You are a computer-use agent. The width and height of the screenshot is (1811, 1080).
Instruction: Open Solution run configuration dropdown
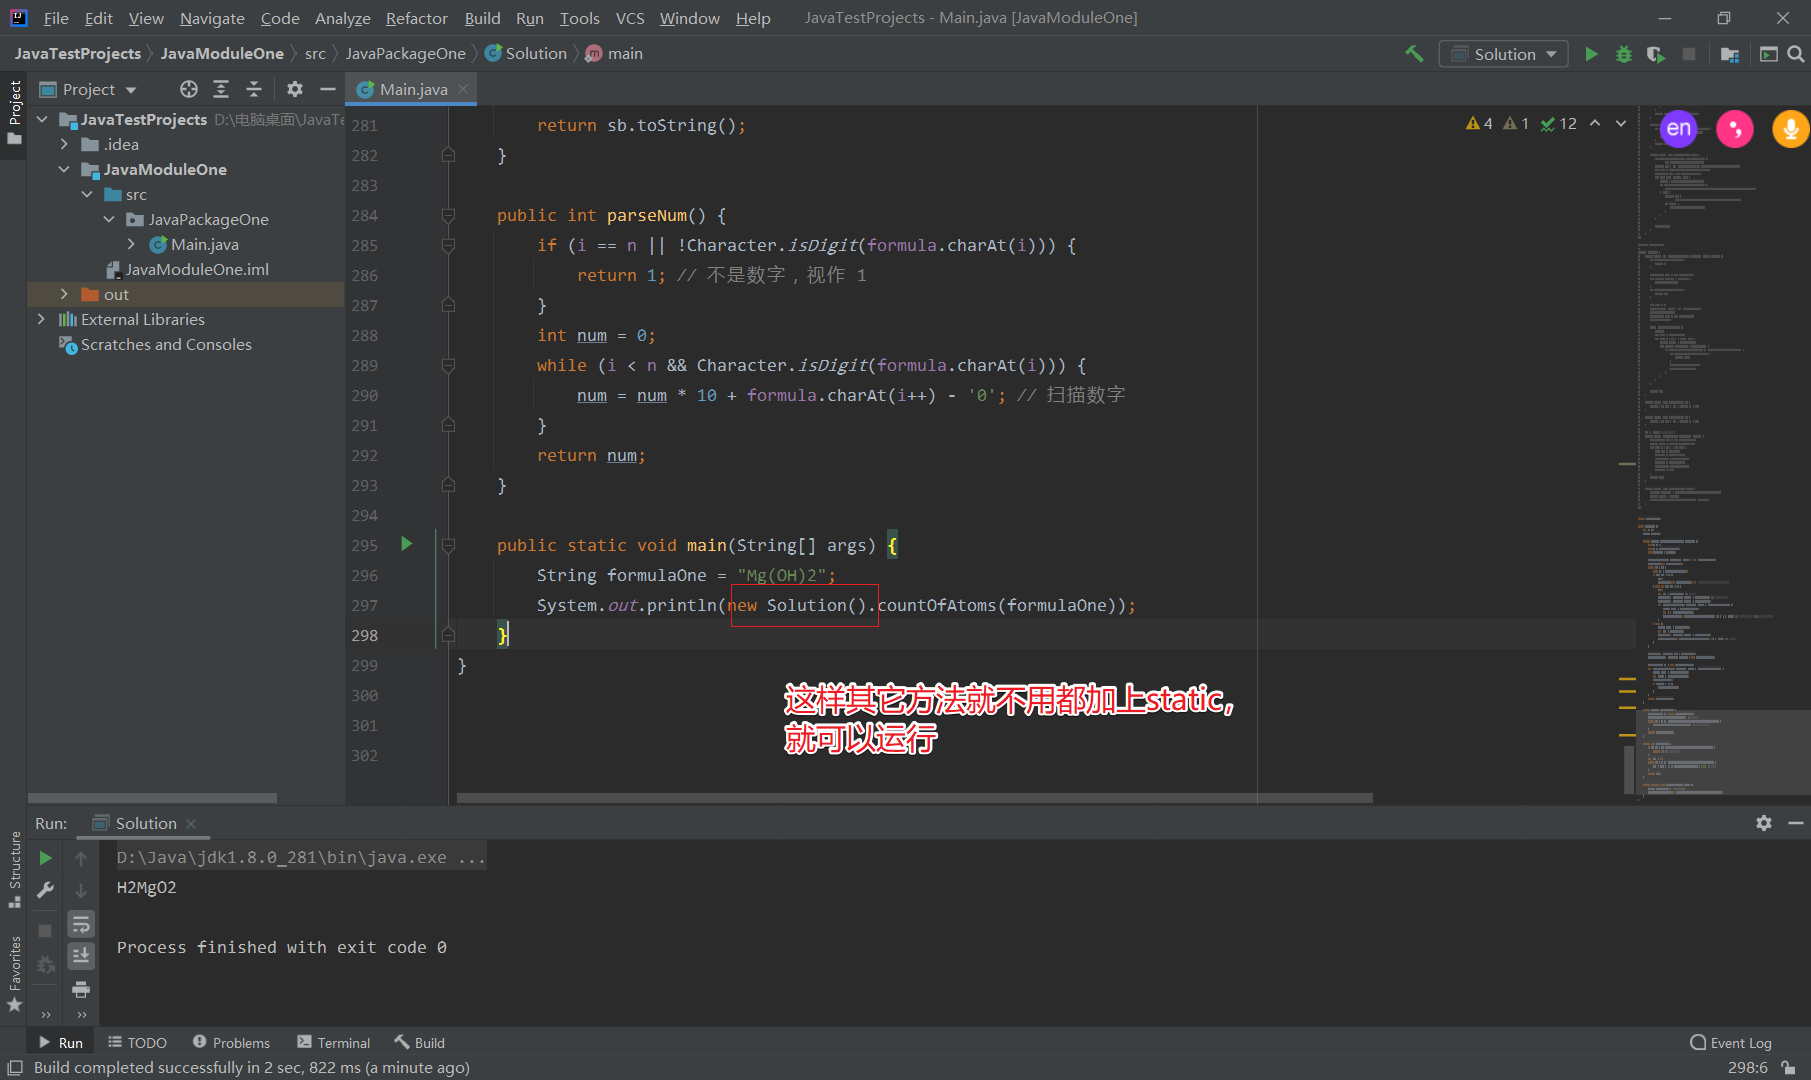tap(1503, 54)
